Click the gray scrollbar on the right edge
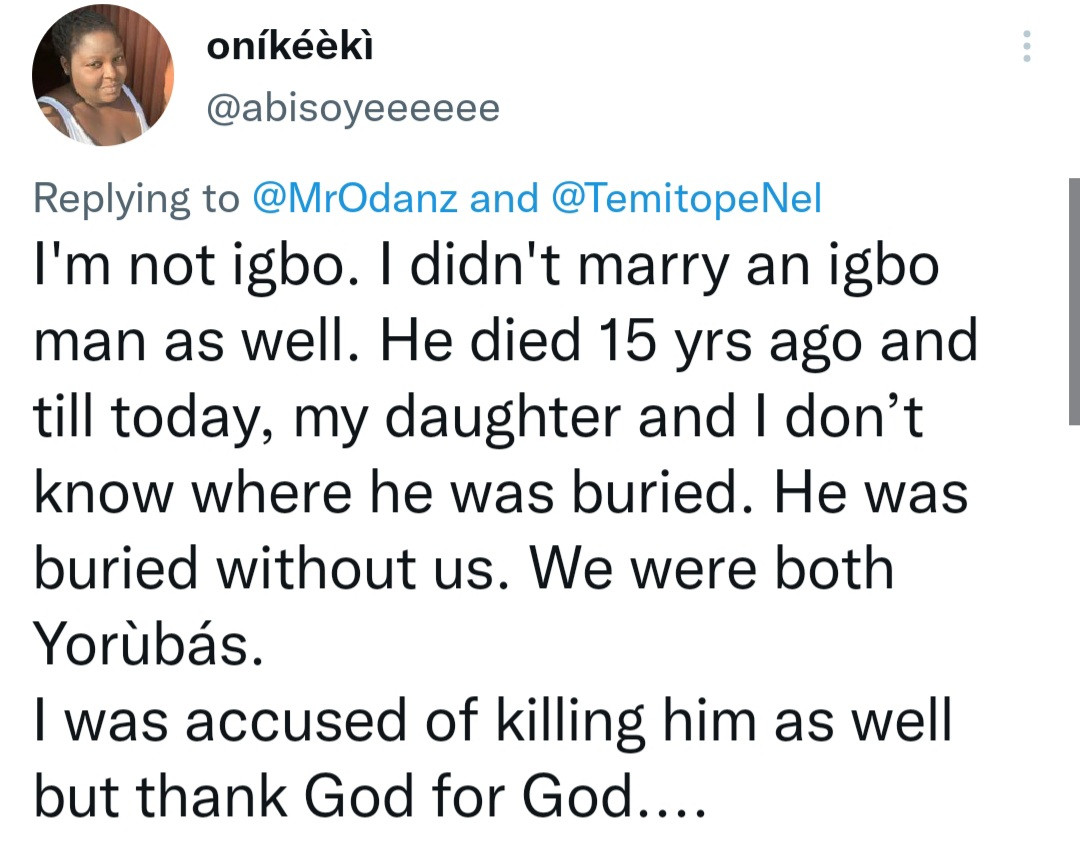The height and width of the screenshot is (843, 1080). pyautogui.click(x=1074, y=301)
